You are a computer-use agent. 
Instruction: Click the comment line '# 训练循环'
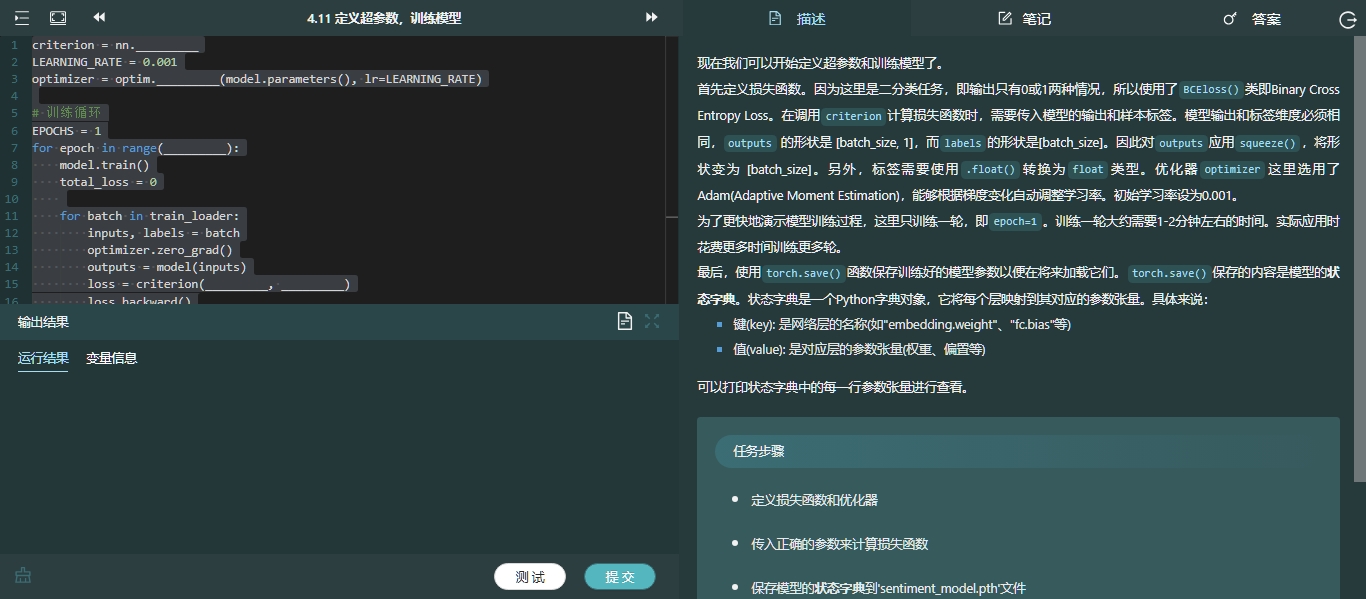point(68,113)
